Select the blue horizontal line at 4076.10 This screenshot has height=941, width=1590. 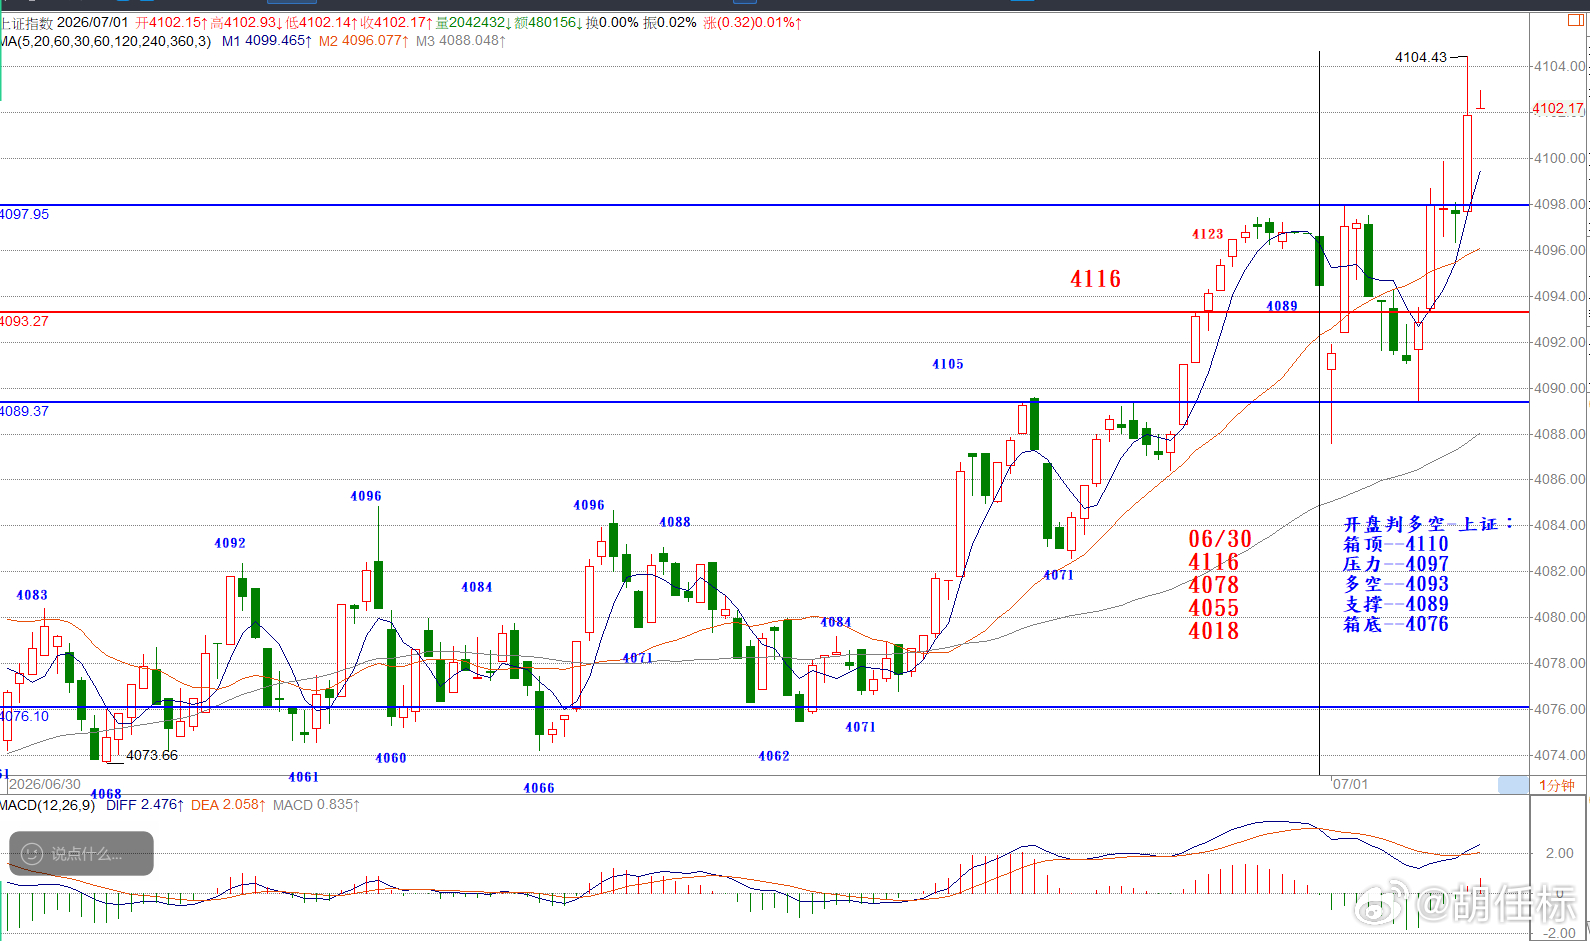point(764,707)
